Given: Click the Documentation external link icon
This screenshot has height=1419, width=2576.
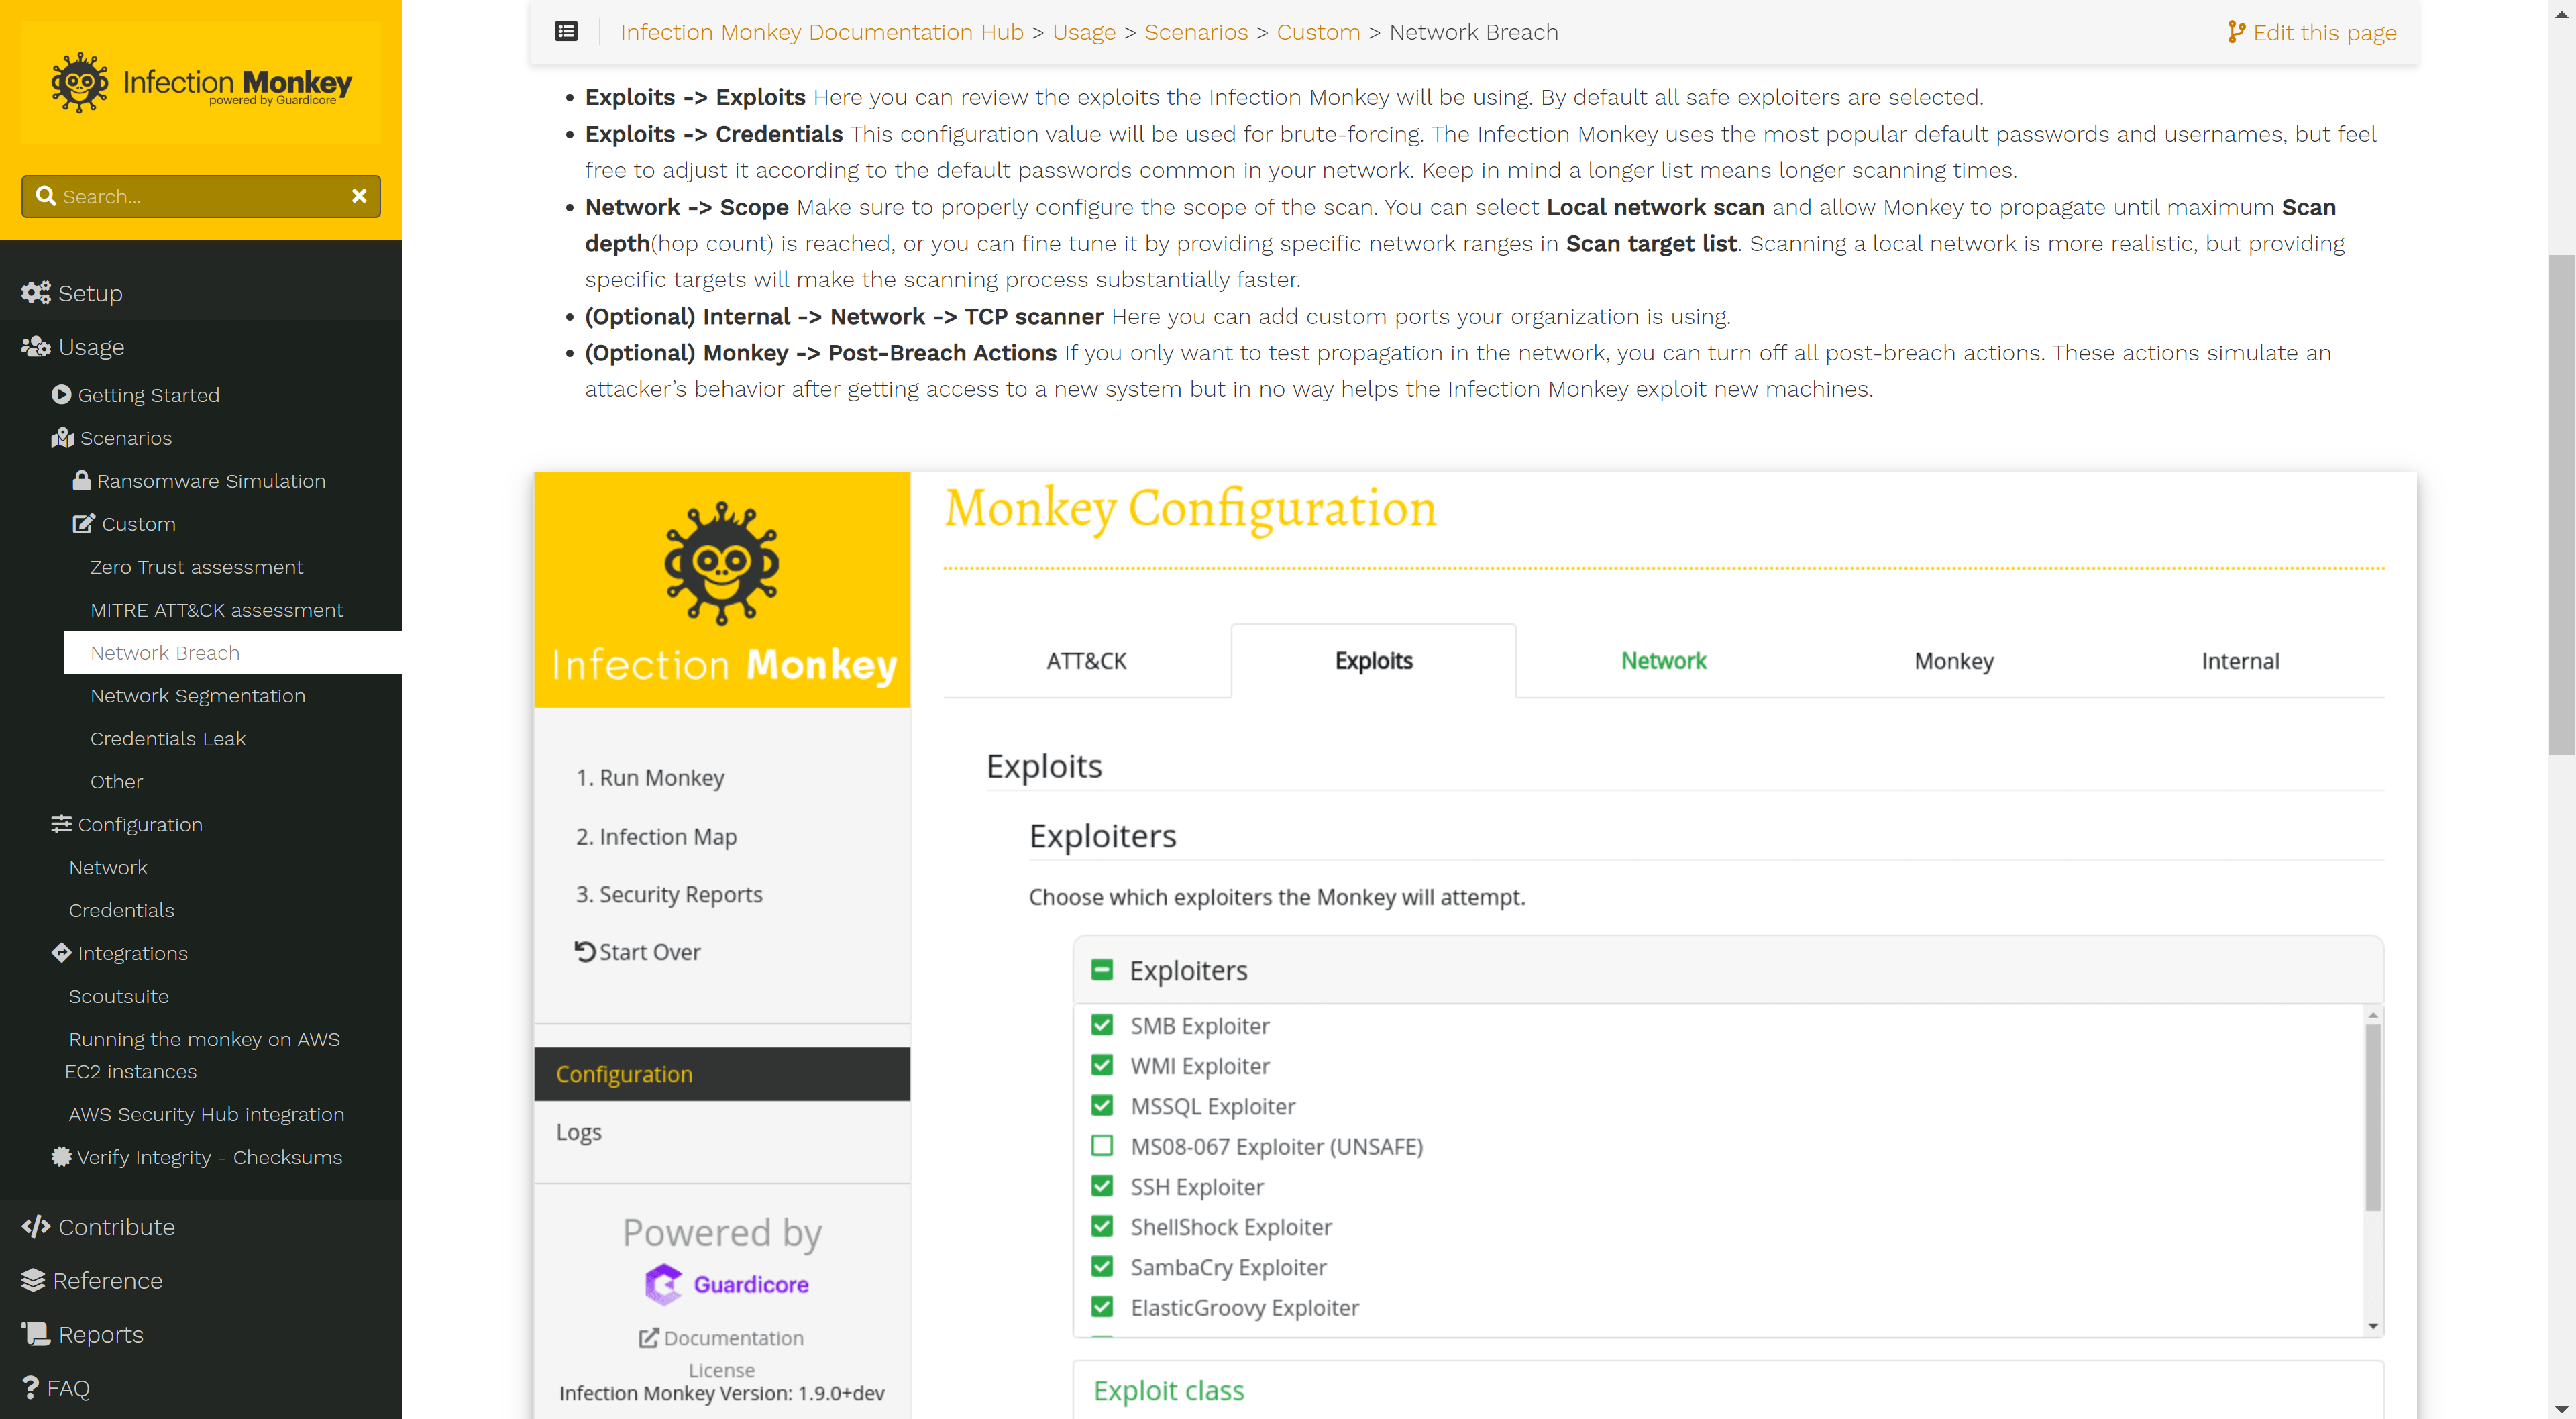Looking at the screenshot, I should [649, 1338].
